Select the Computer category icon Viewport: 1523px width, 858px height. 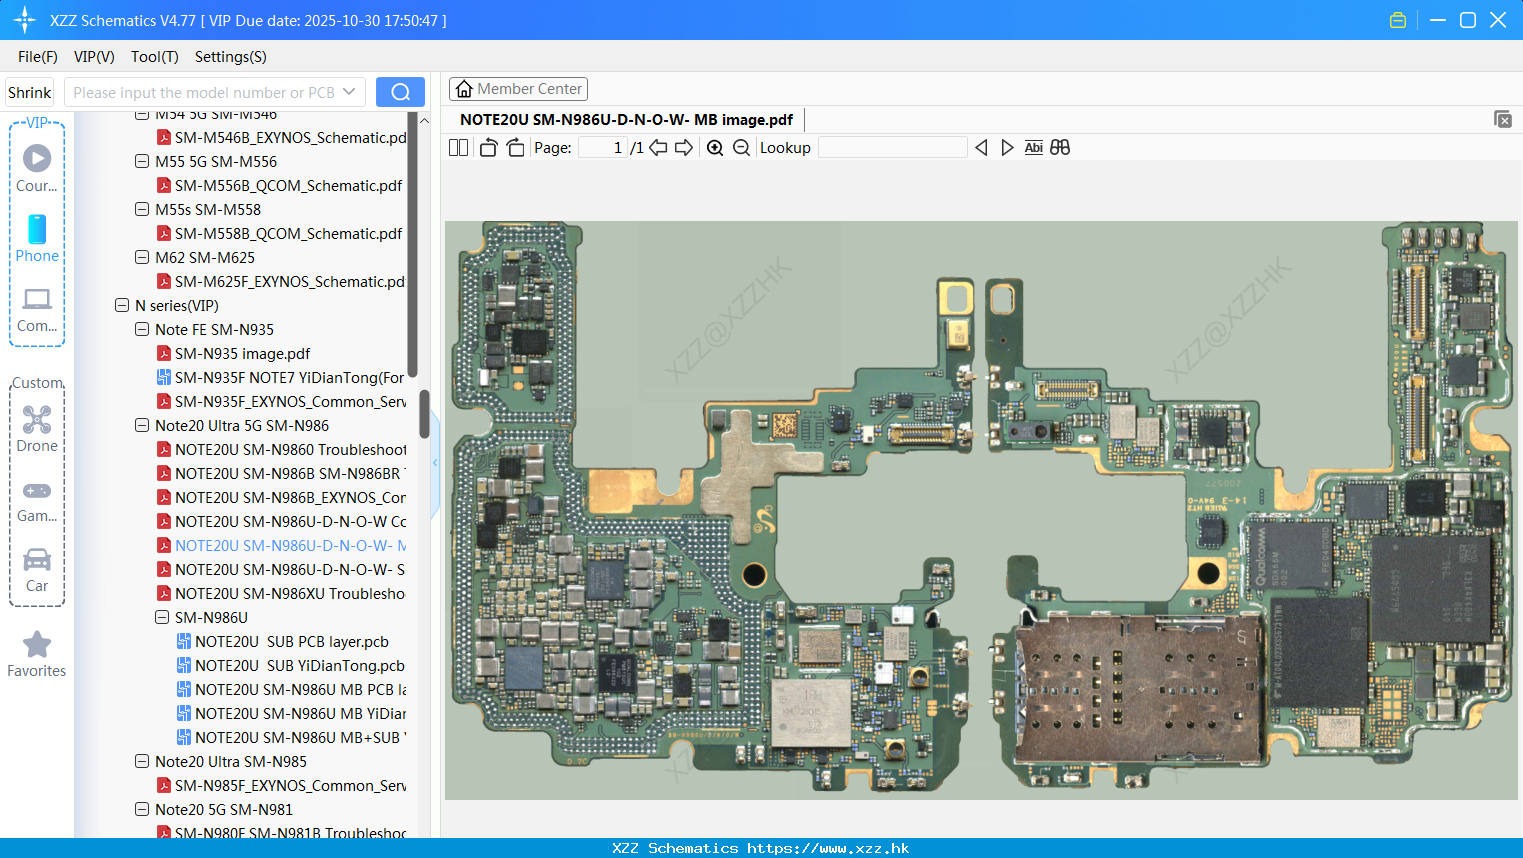point(37,309)
